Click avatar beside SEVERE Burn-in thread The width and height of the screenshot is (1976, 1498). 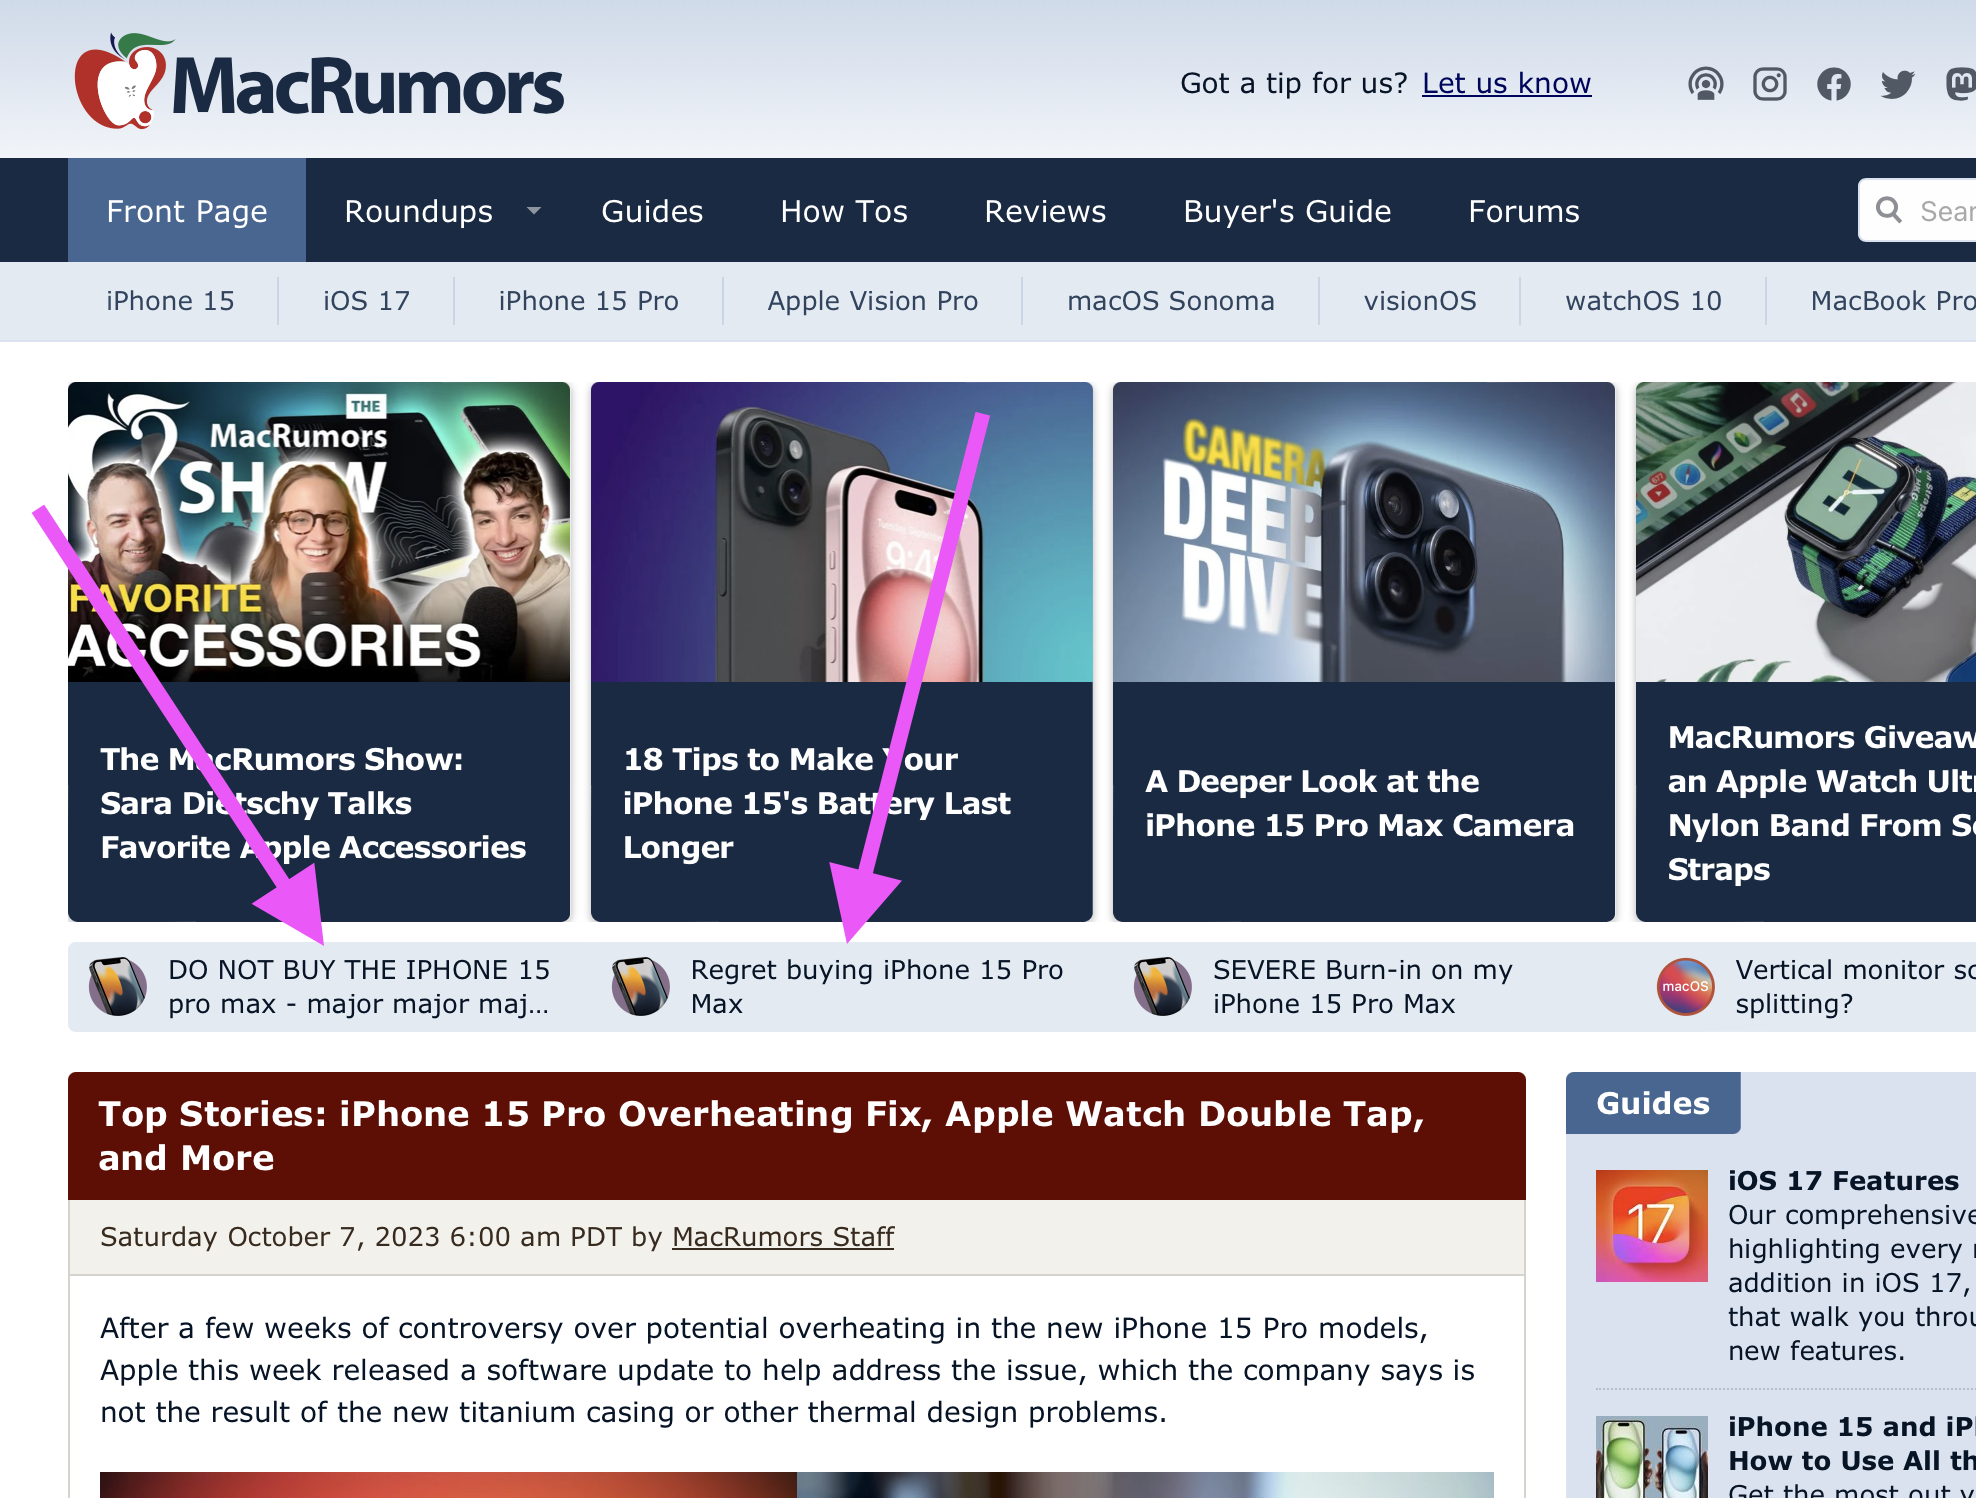coord(1163,986)
